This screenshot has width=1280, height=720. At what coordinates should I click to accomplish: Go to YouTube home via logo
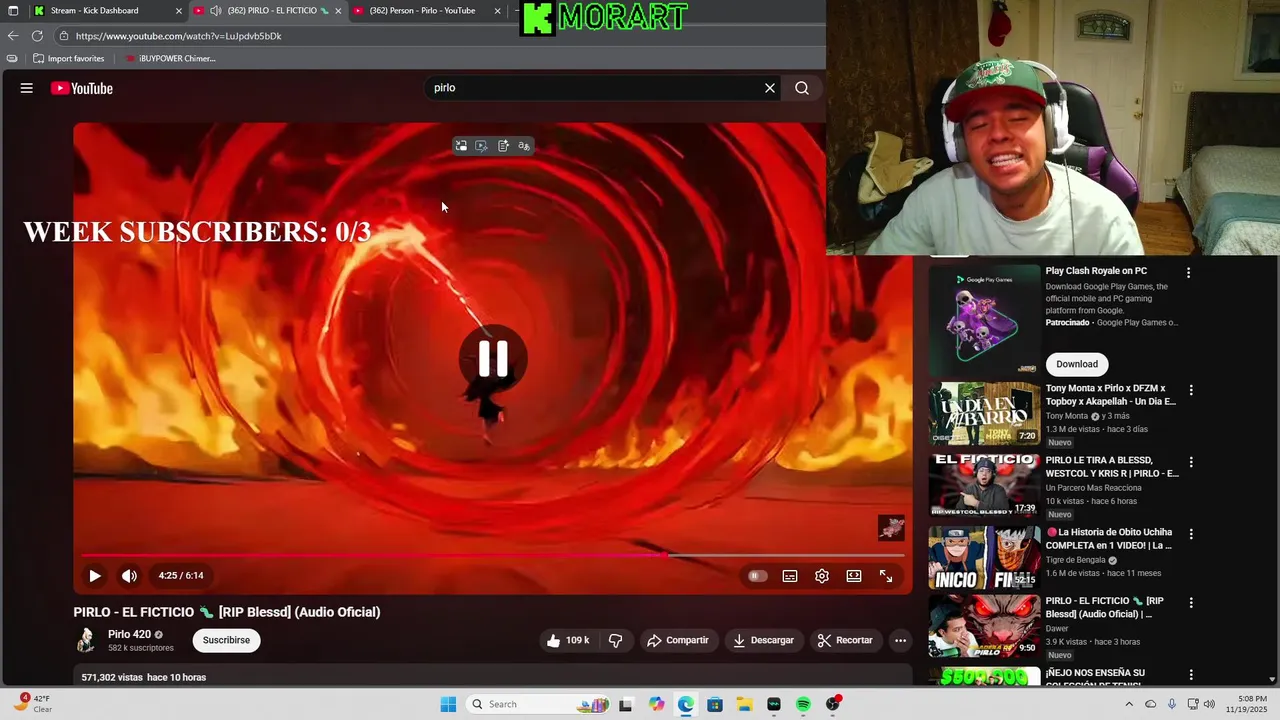point(82,88)
